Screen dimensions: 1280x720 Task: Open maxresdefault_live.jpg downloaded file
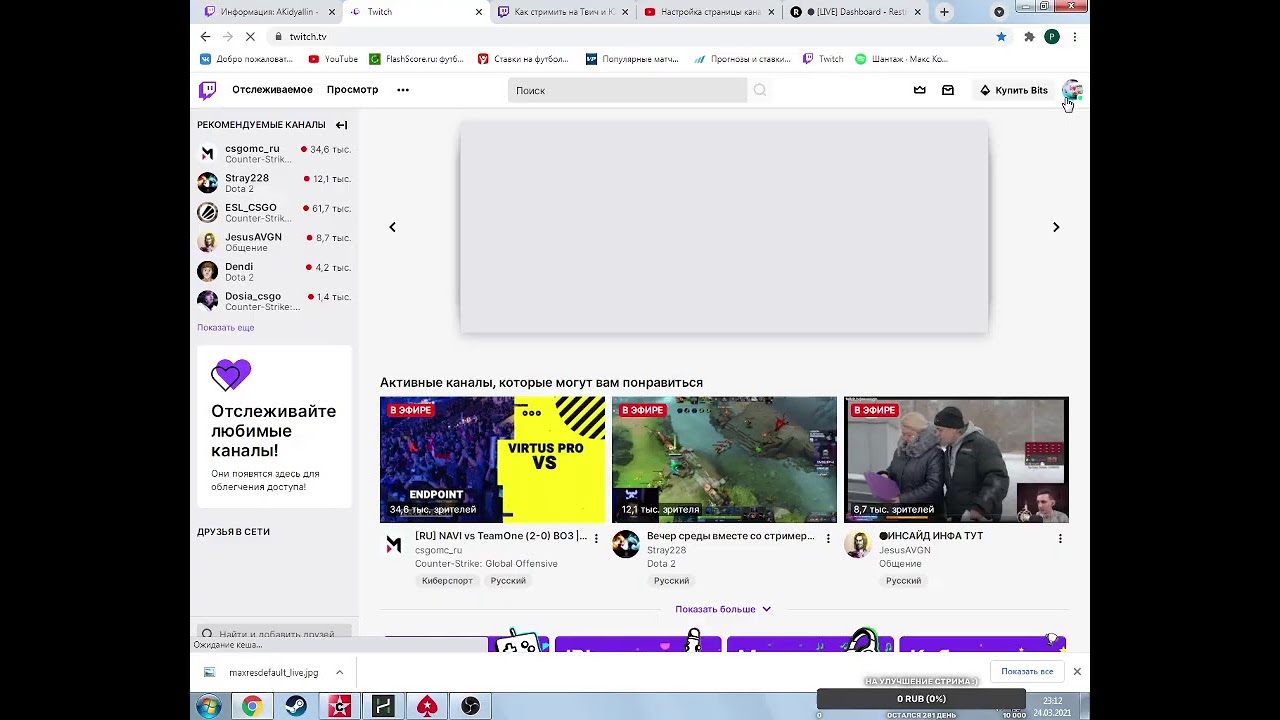coord(273,673)
